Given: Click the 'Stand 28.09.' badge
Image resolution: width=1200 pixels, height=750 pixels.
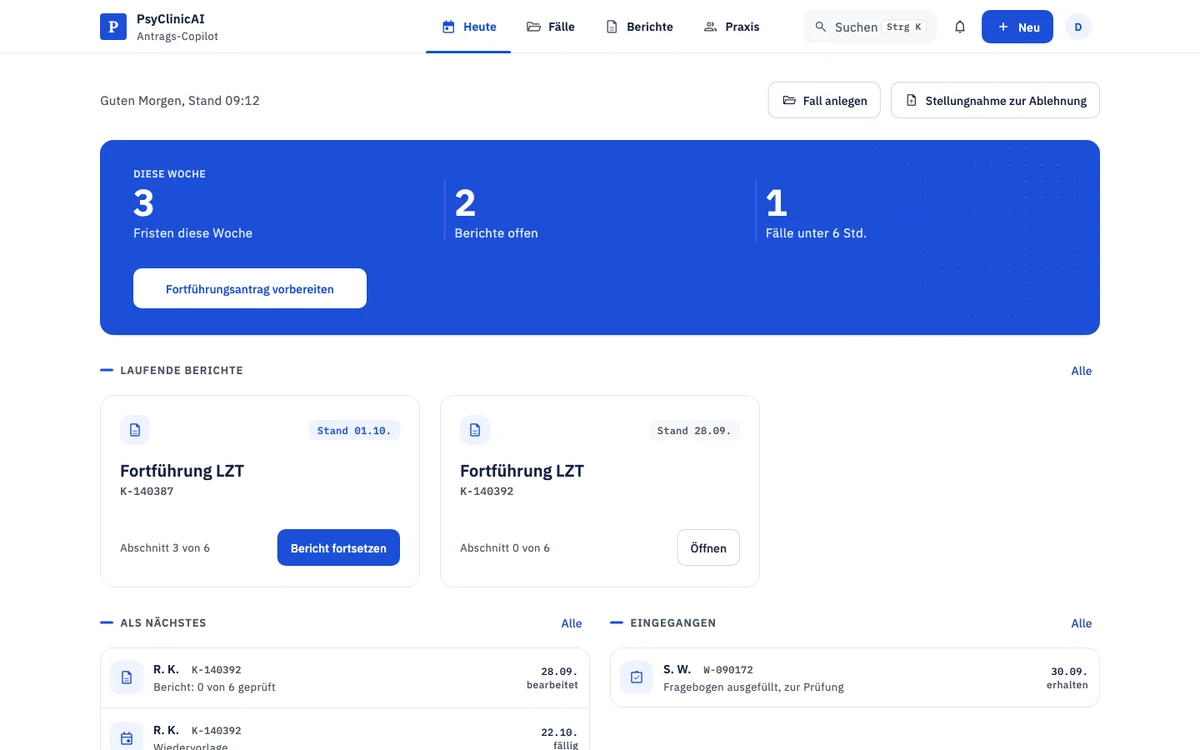Looking at the screenshot, I should click(694, 430).
